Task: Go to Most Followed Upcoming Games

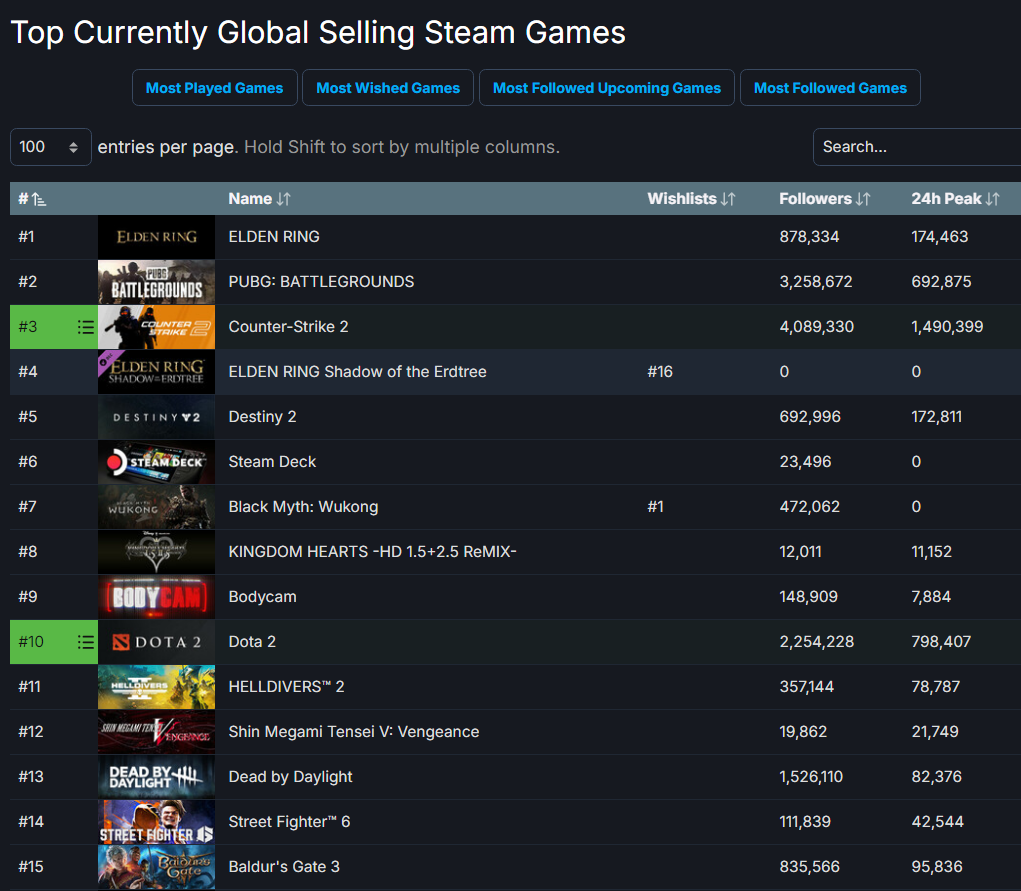Action: (607, 88)
